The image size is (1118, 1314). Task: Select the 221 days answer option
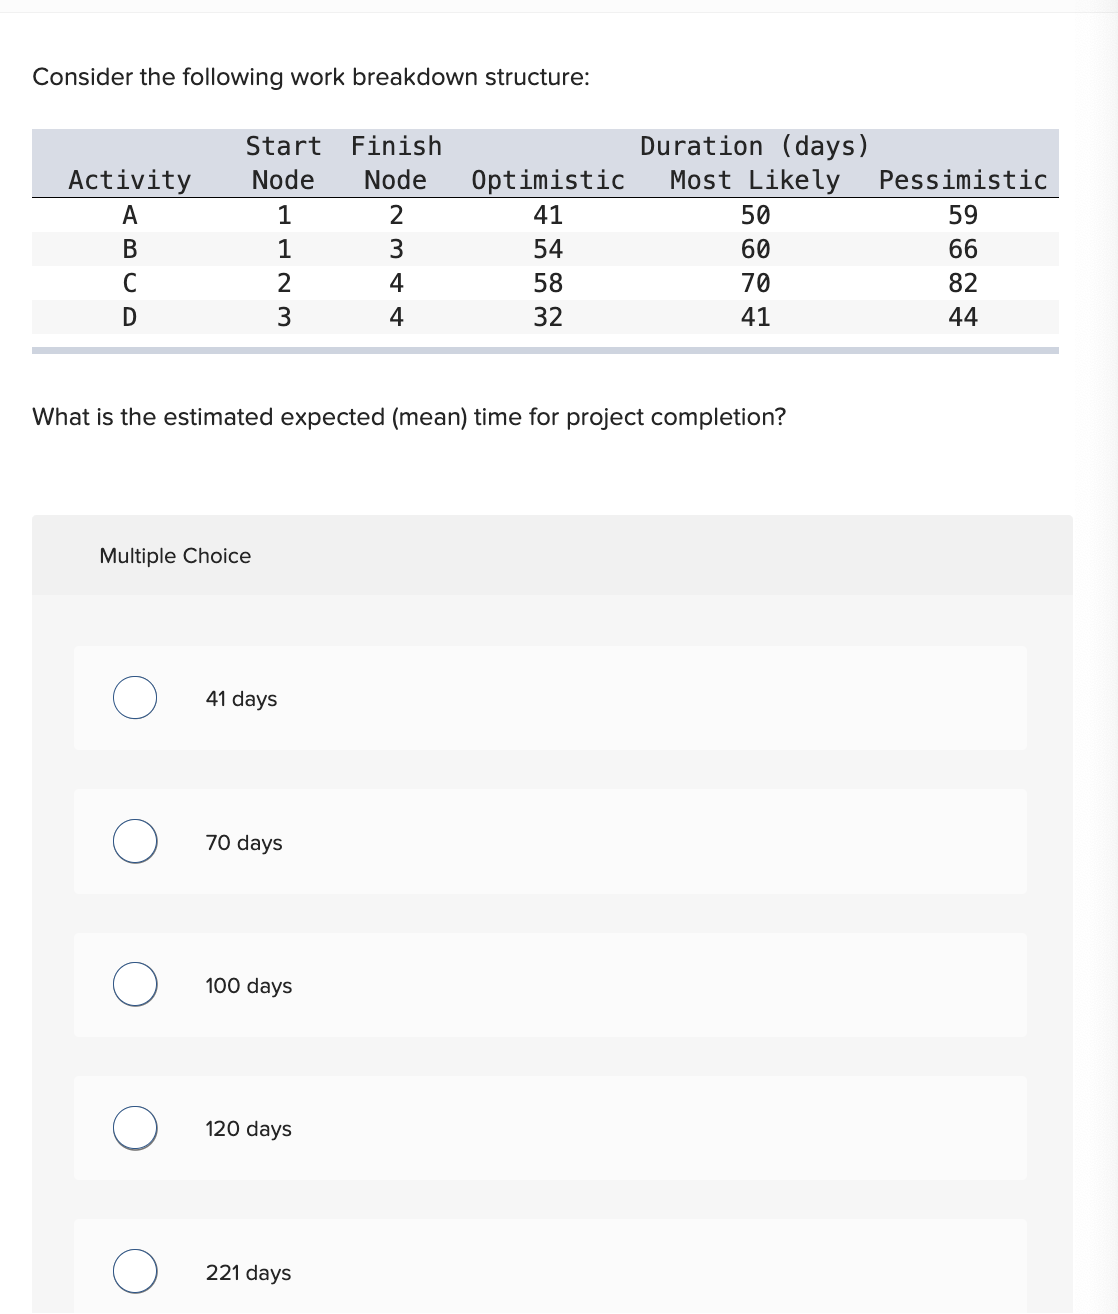click(x=135, y=1272)
